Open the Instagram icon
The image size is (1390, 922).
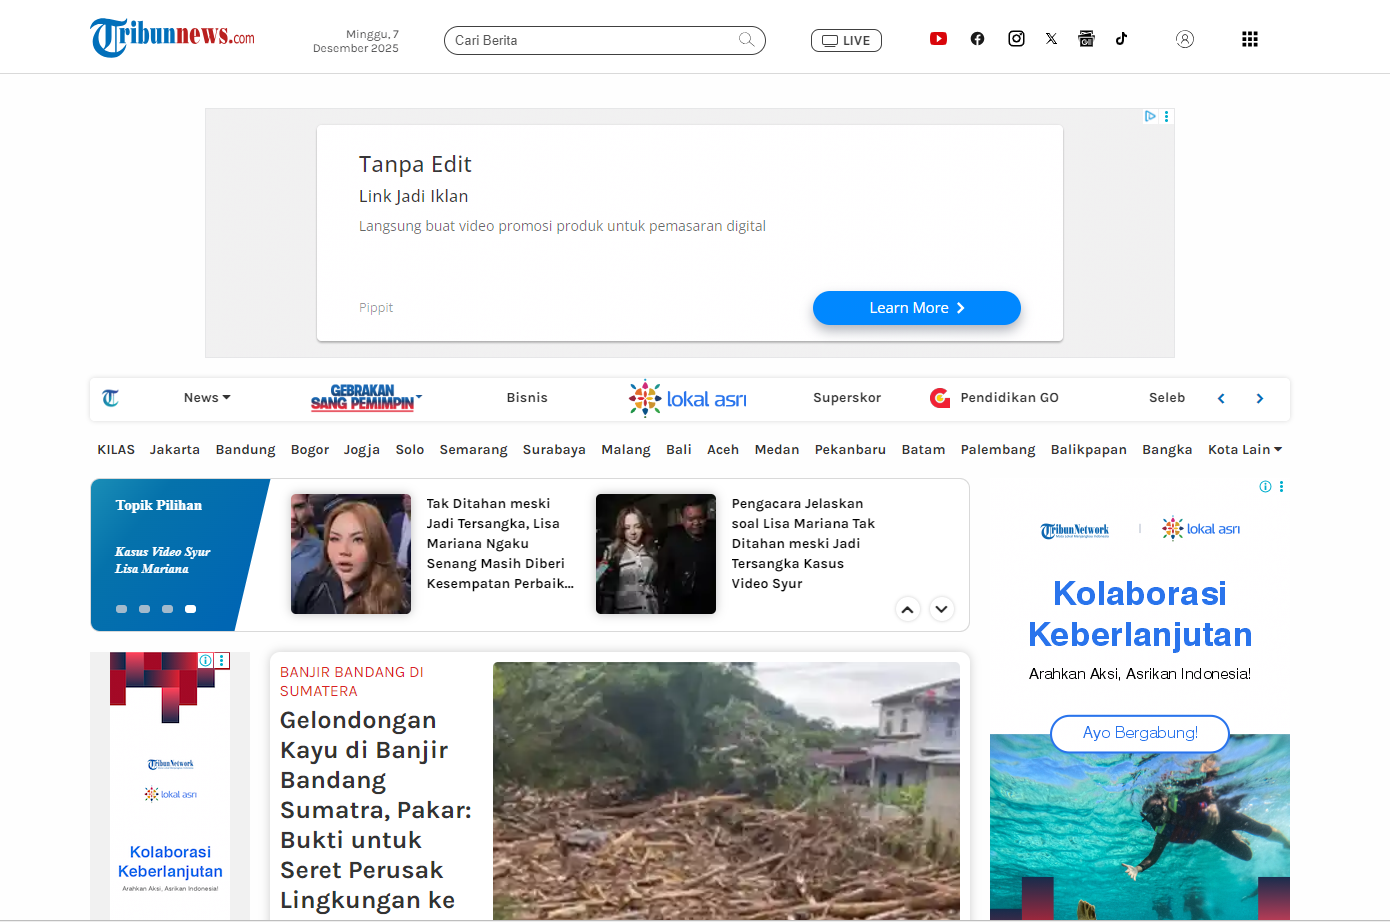tap(1016, 38)
